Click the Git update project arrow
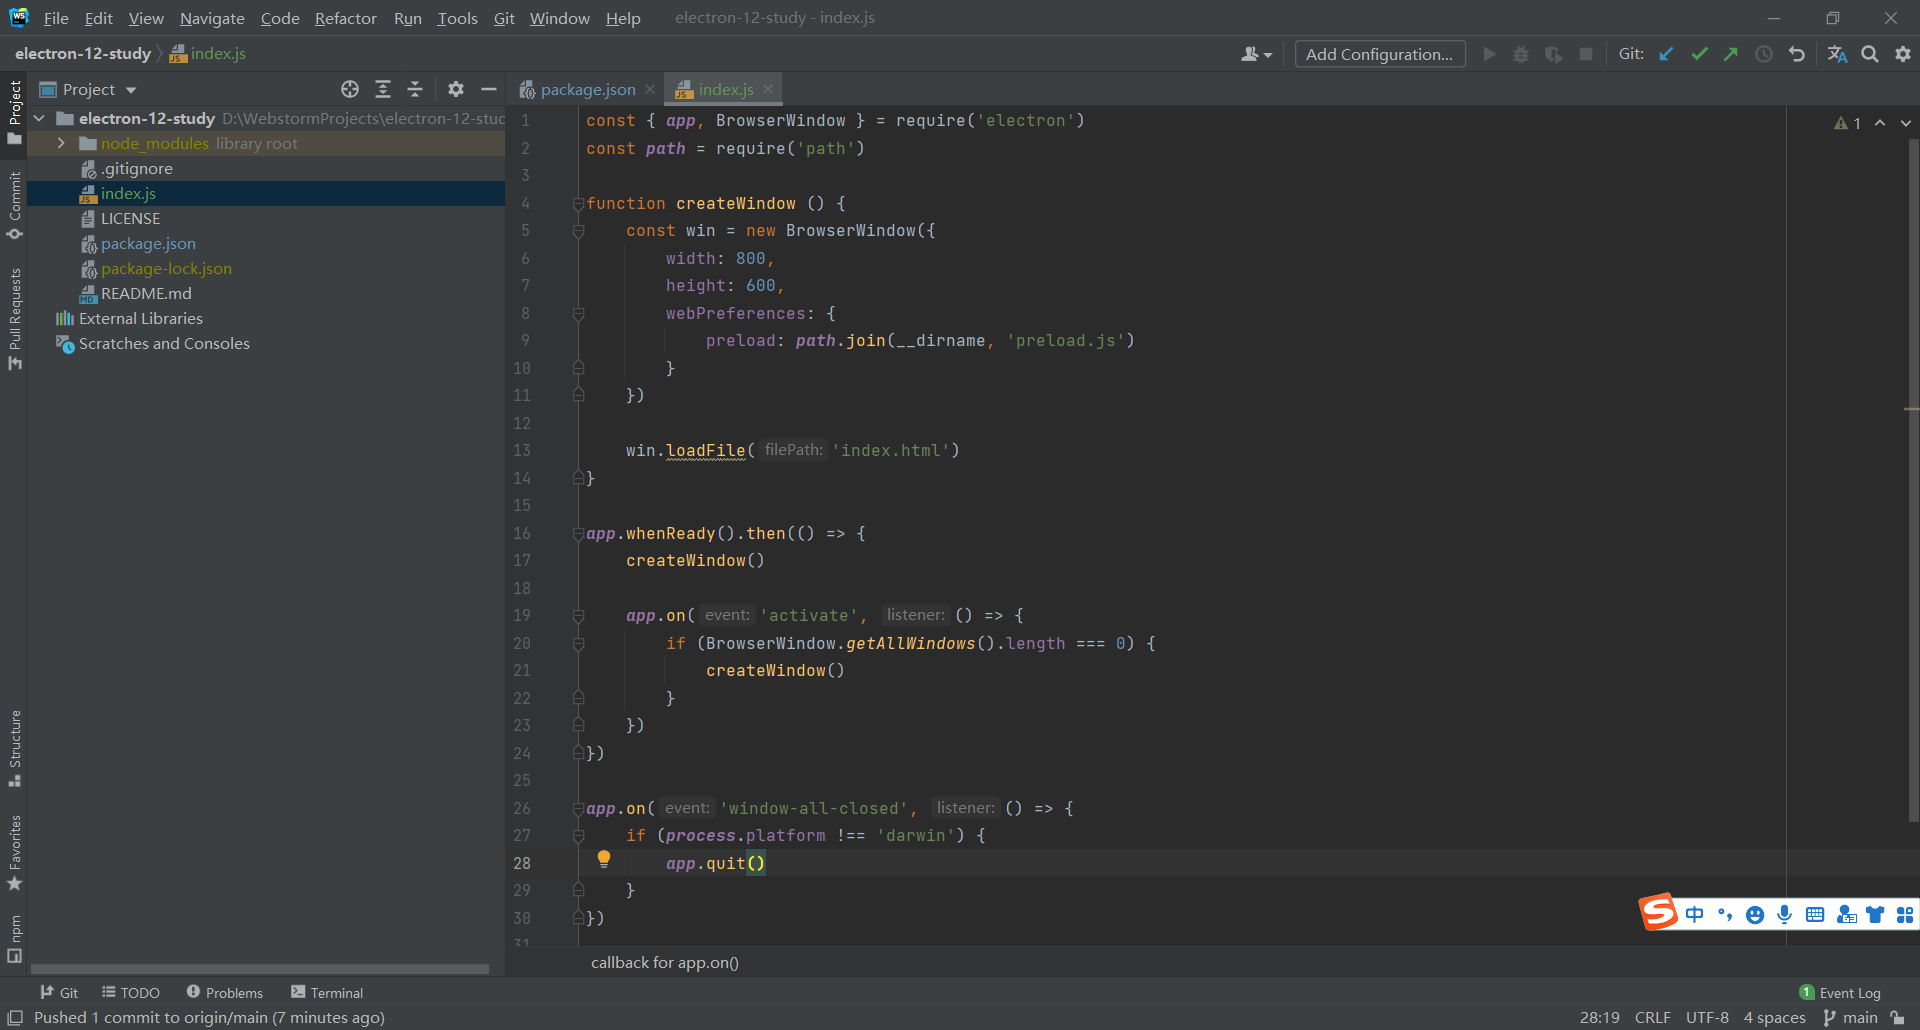 1666,54
